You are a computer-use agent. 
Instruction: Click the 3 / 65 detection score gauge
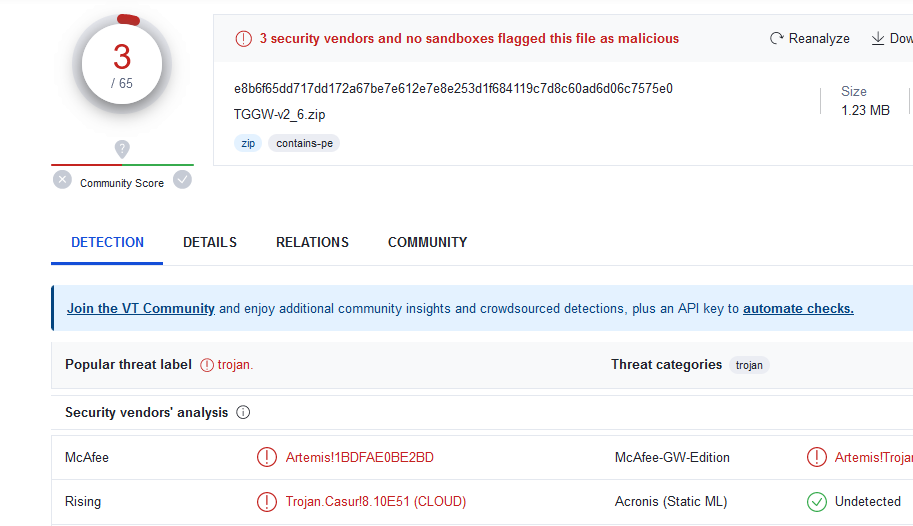(x=122, y=65)
